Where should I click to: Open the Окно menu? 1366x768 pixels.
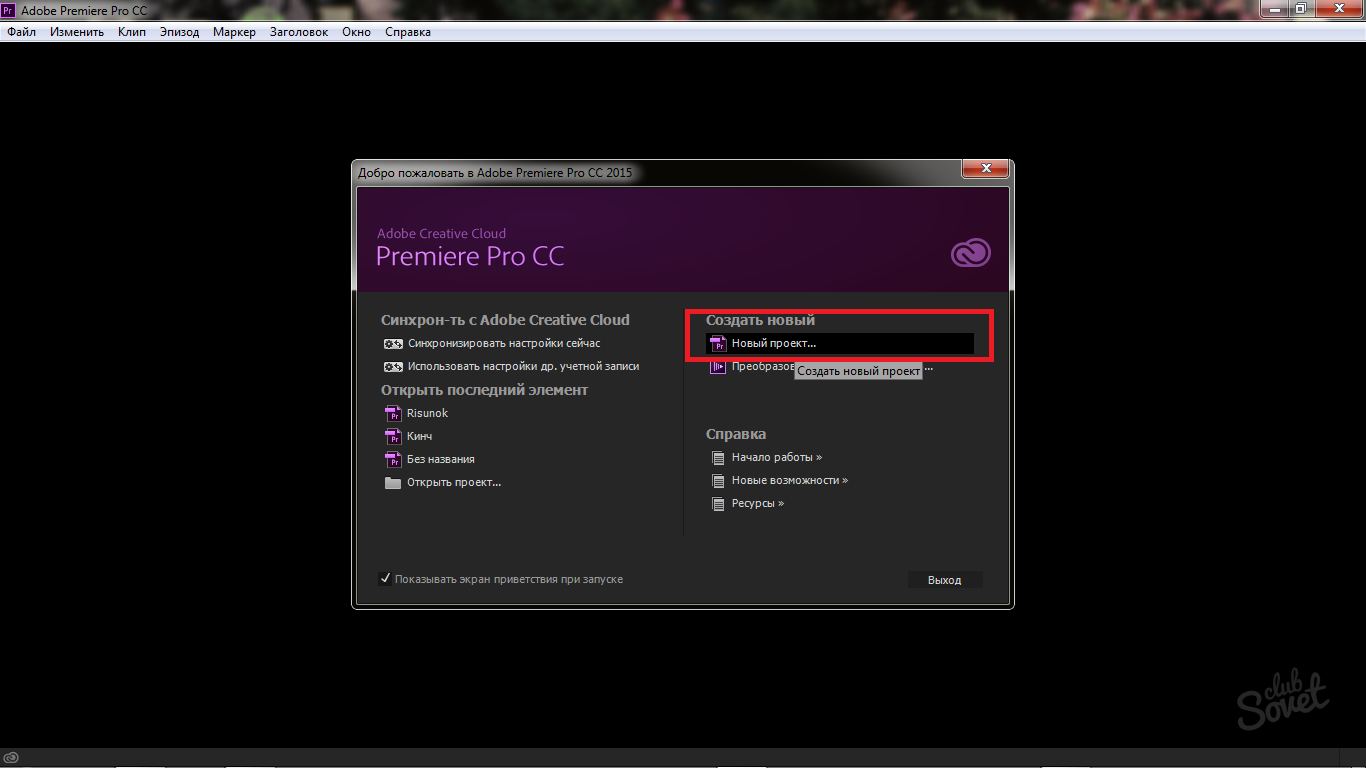click(x=356, y=32)
